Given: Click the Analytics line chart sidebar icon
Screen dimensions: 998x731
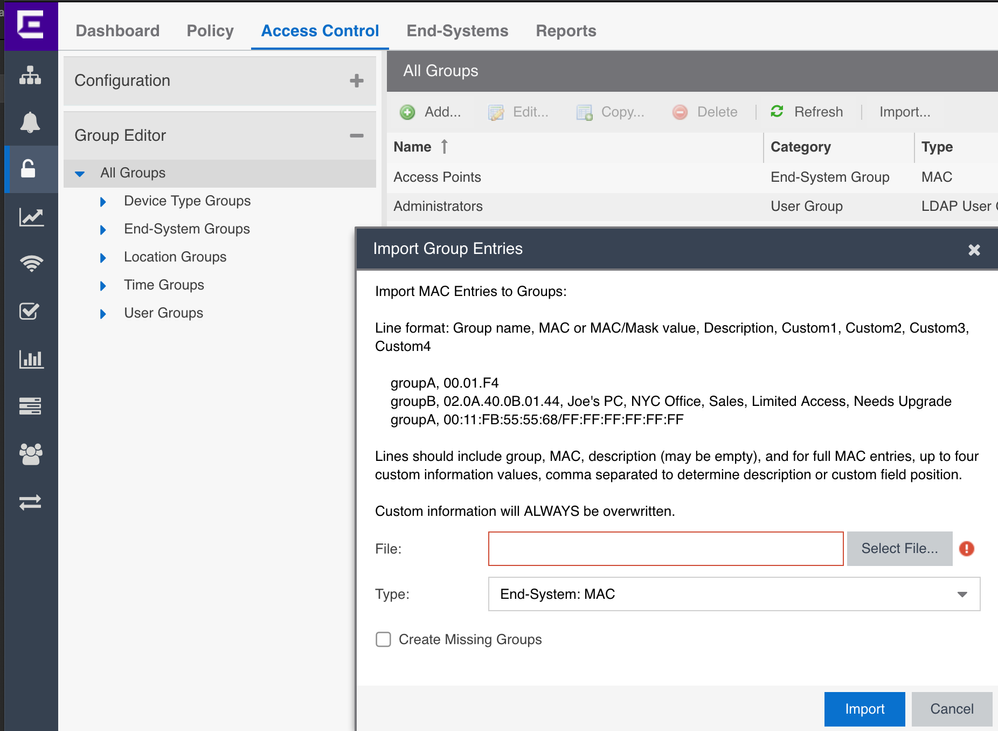Looking at the screenshot, I should (30, 217).
